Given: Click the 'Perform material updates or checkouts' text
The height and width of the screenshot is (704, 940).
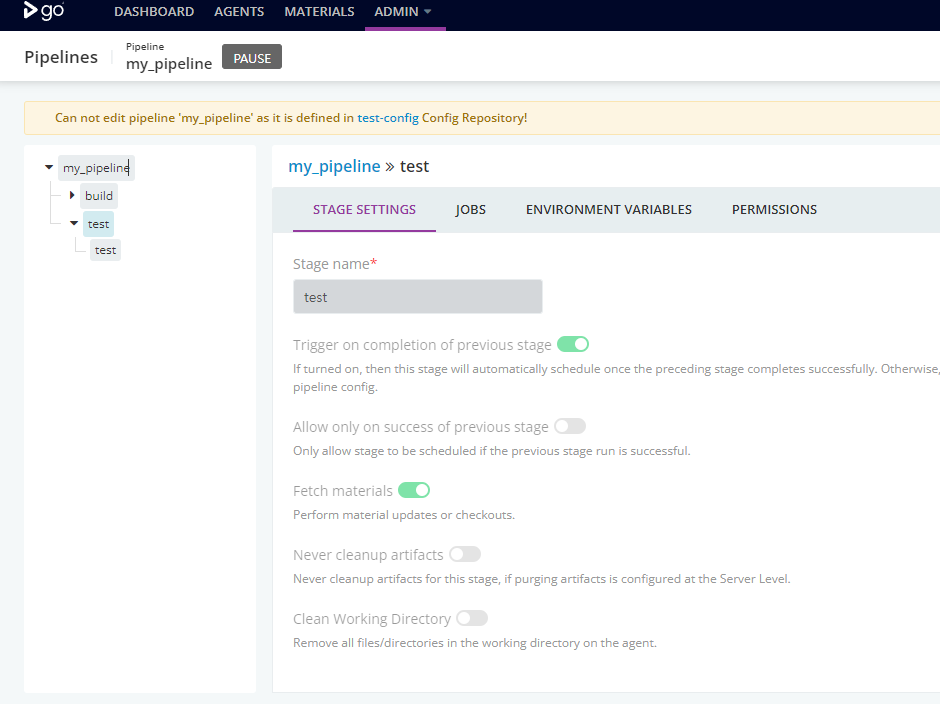Looking at the screenshot, I should coord(404,515).
